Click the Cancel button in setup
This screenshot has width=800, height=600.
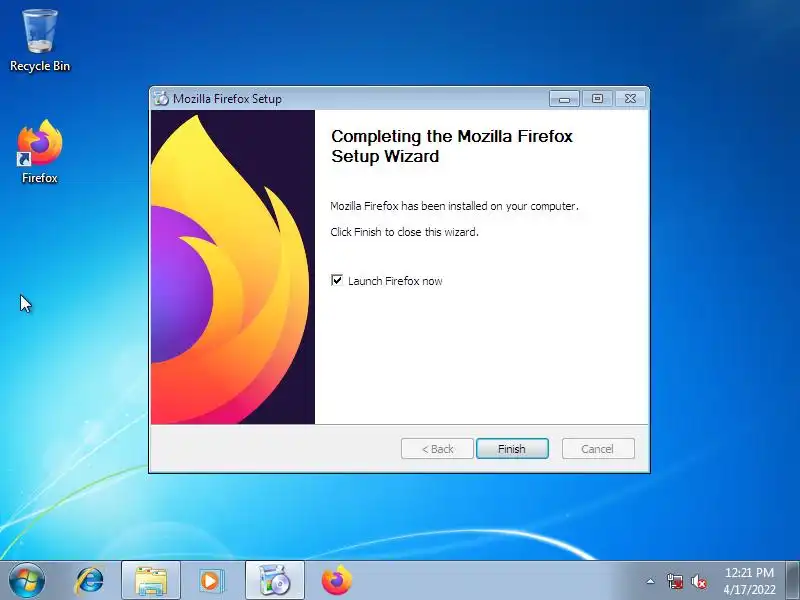coord(598,449)
